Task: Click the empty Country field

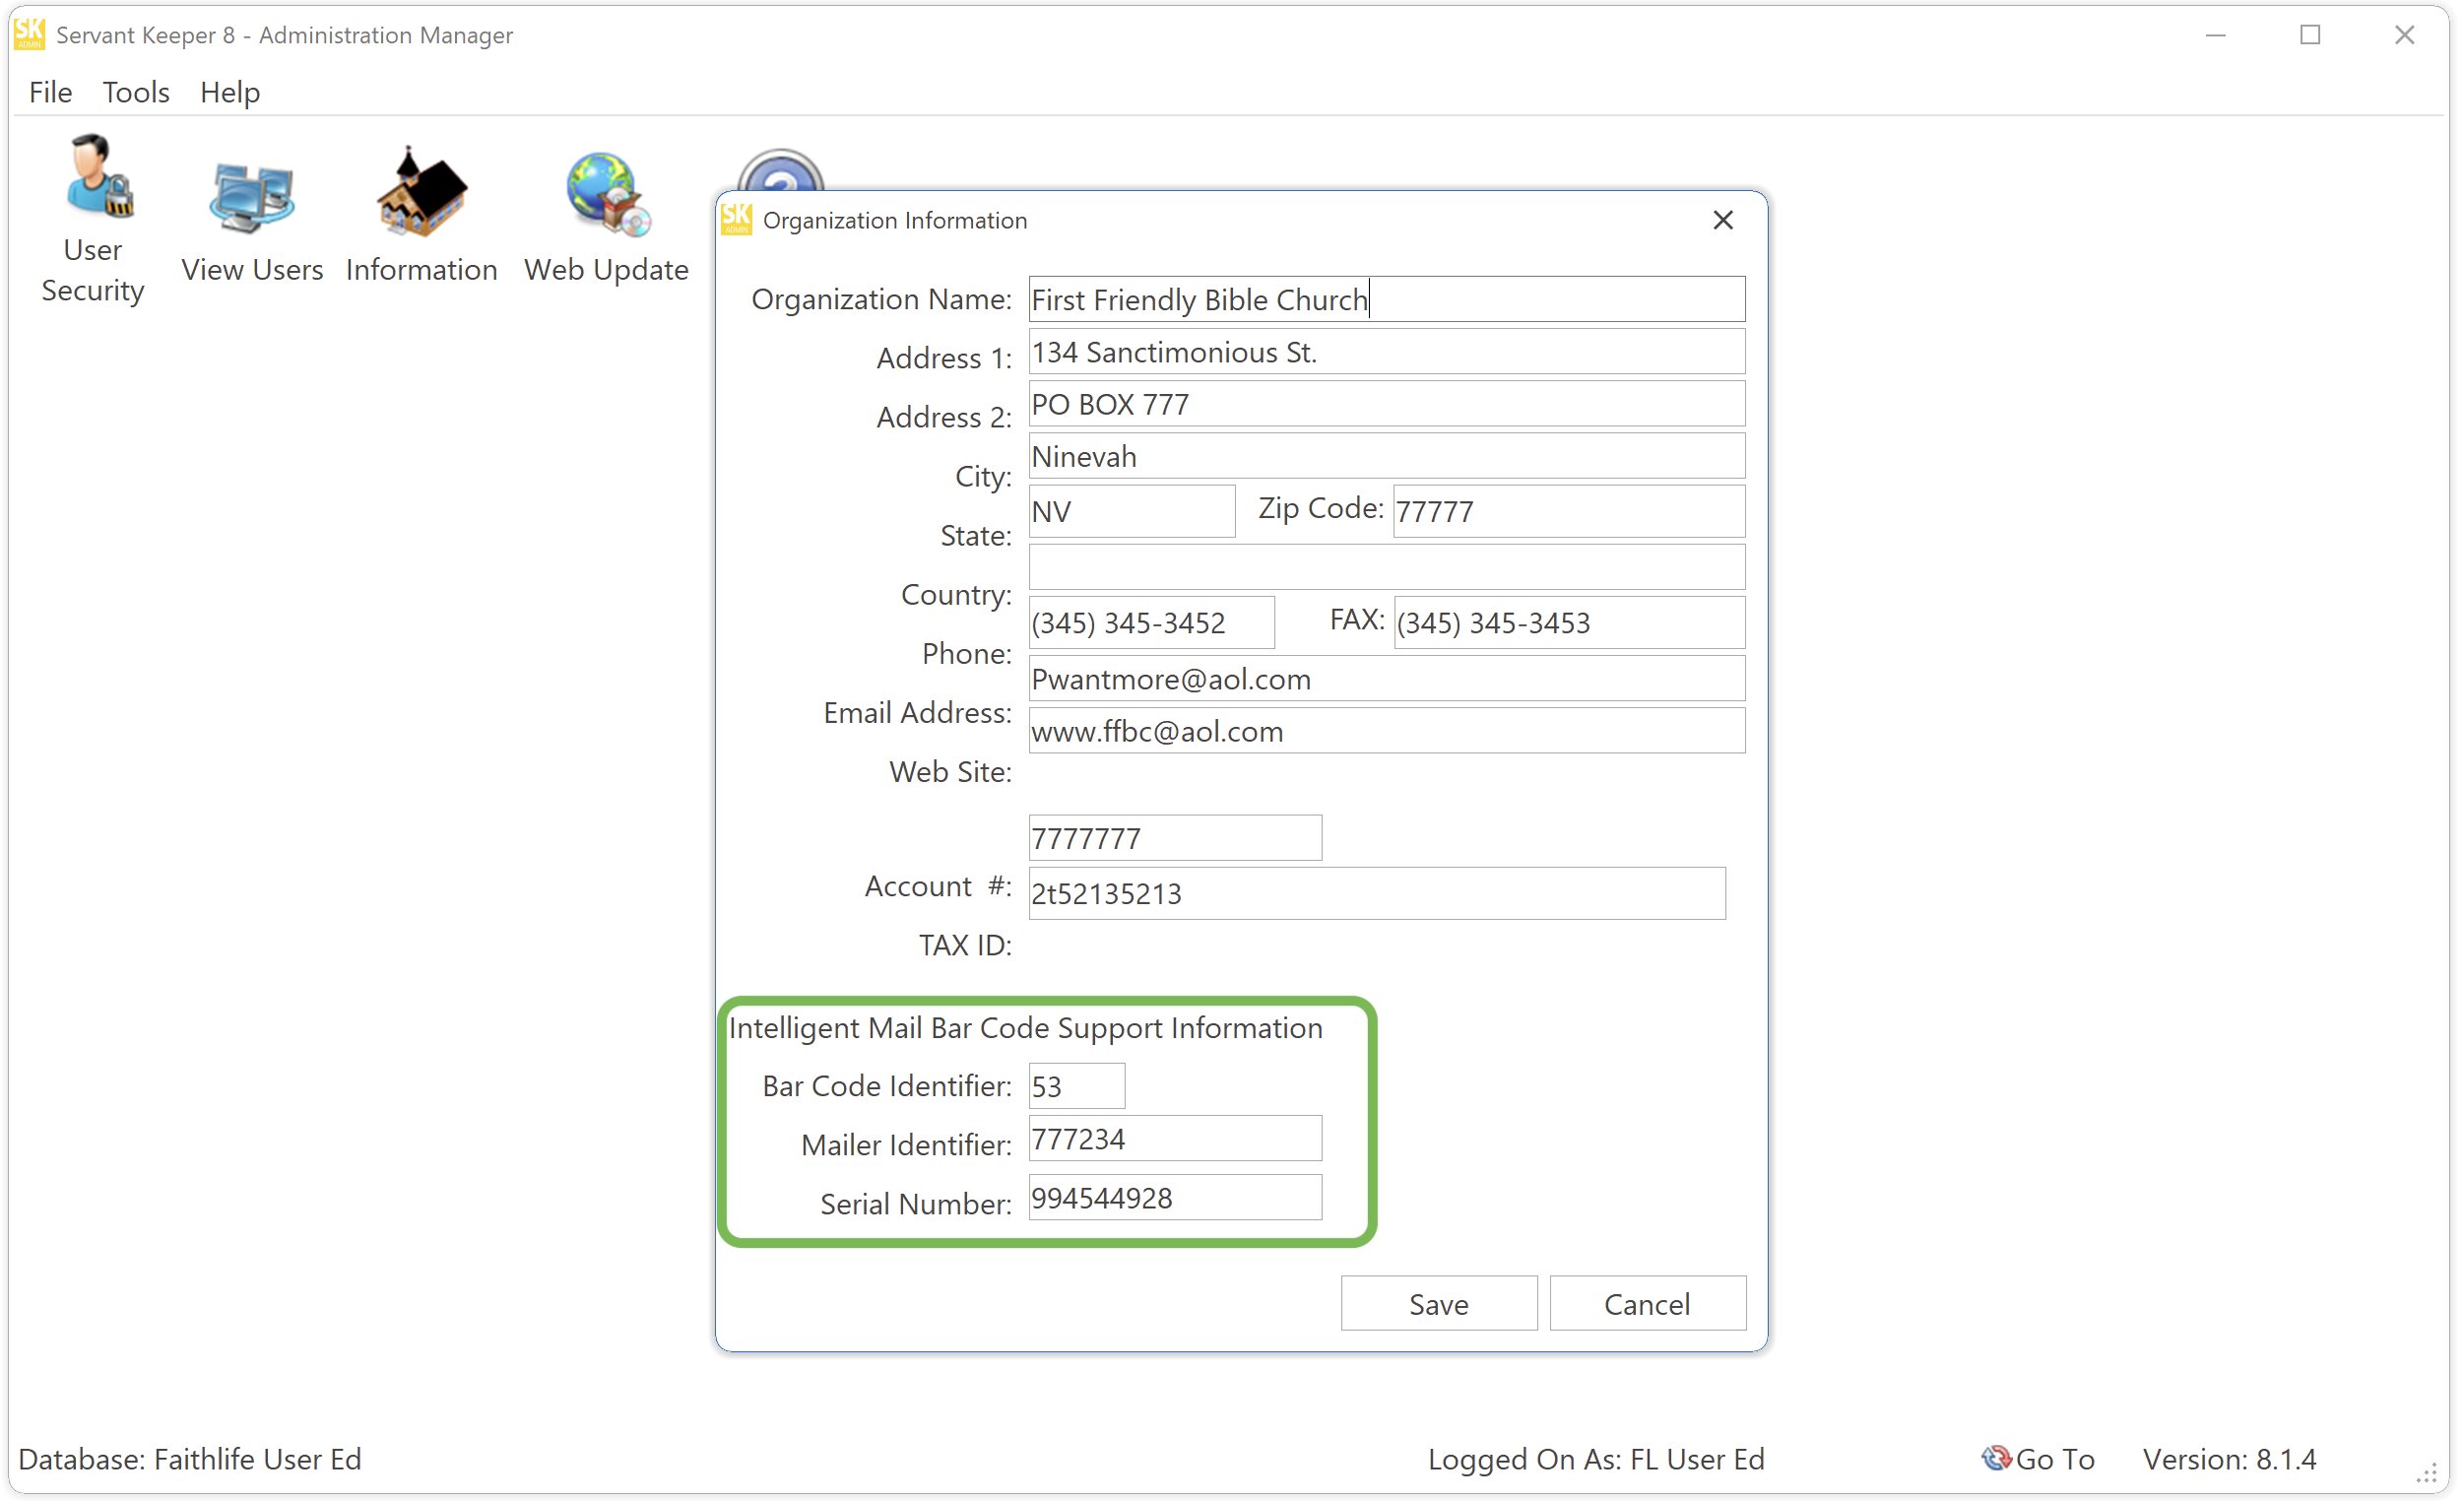Action: pos(1386,567)
